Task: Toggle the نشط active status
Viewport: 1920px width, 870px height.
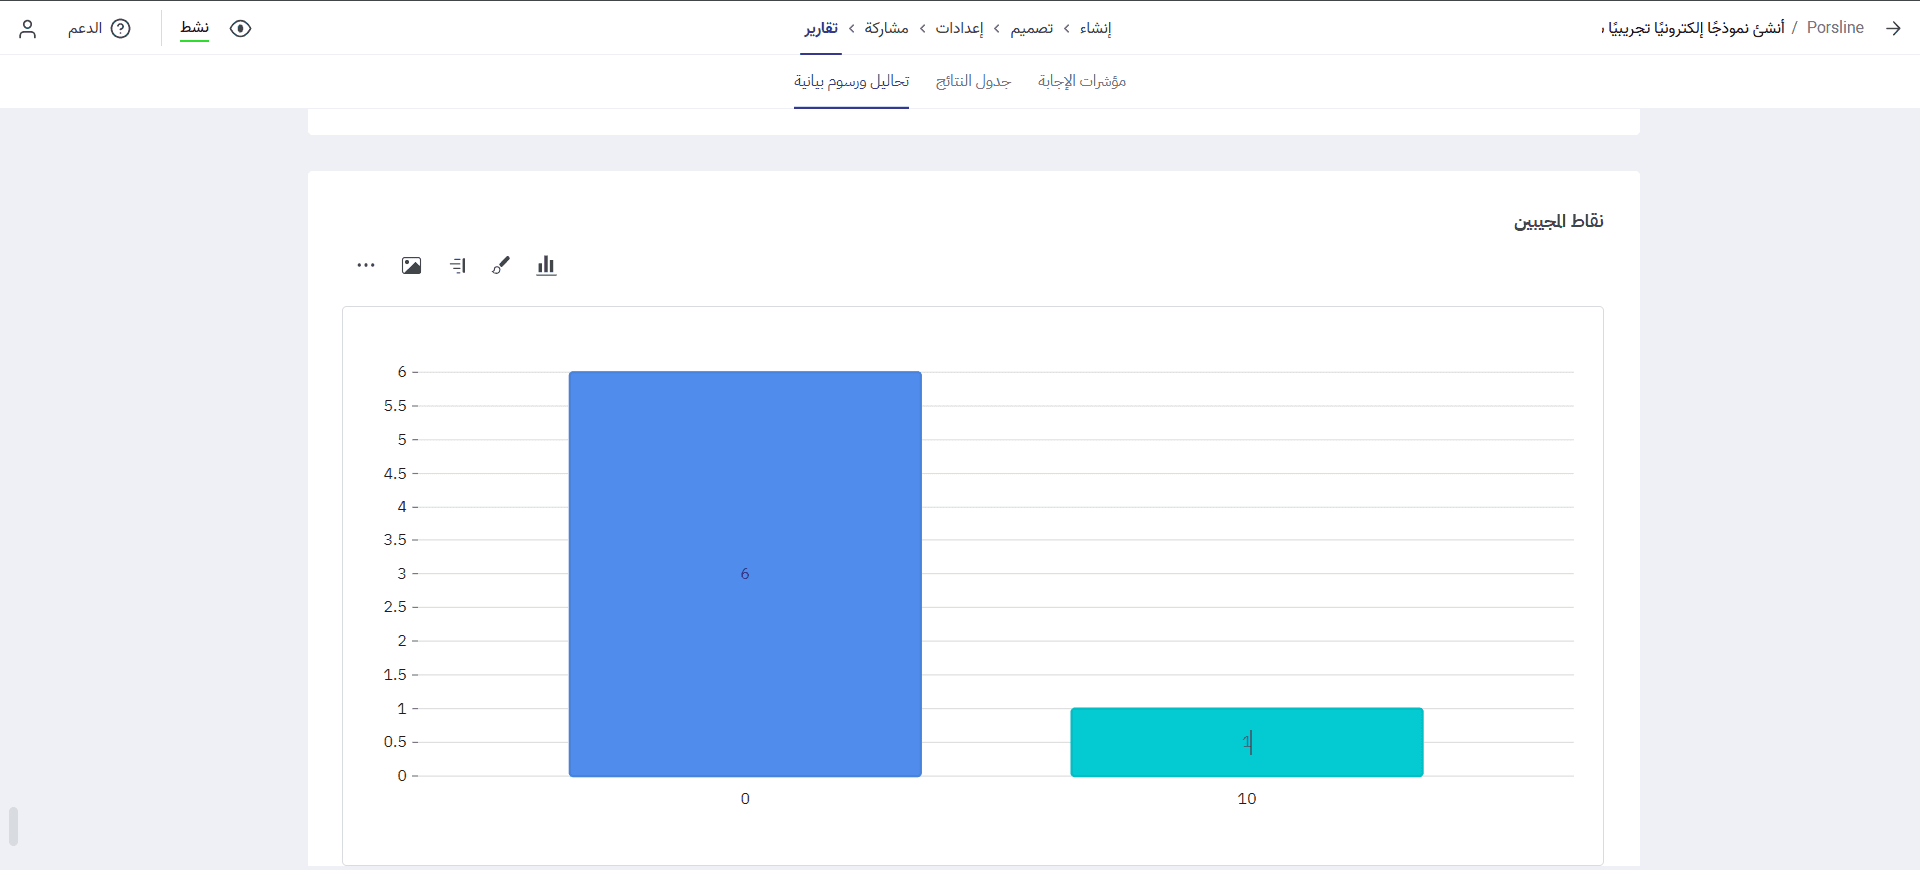Action: coord(195,28)
